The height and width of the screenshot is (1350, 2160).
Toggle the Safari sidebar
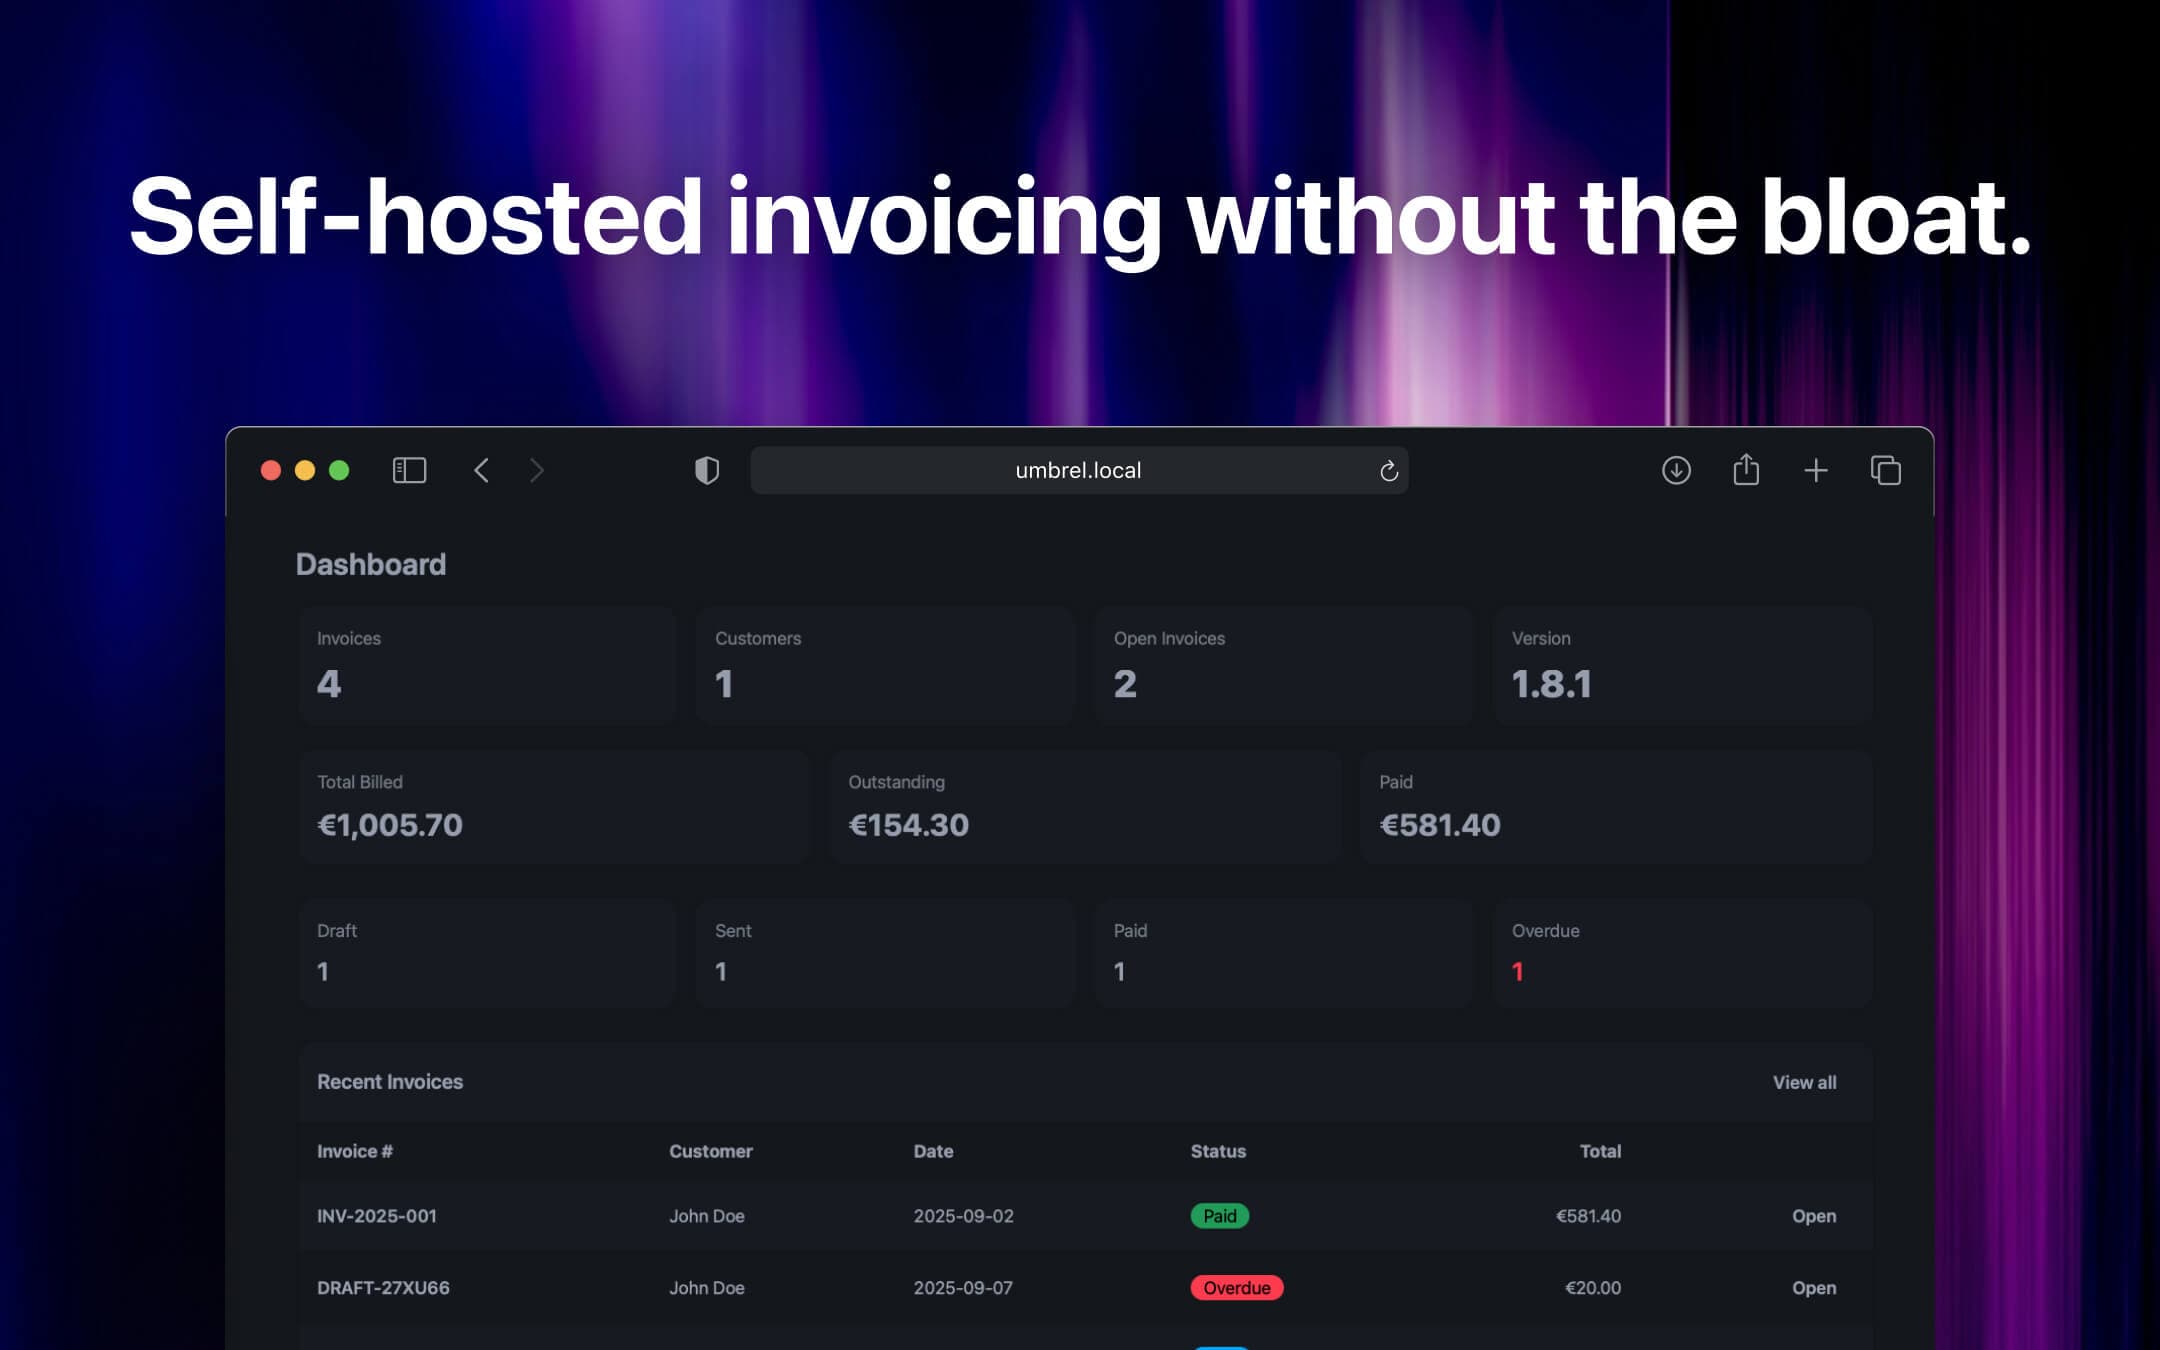click(x=408, y=470)
